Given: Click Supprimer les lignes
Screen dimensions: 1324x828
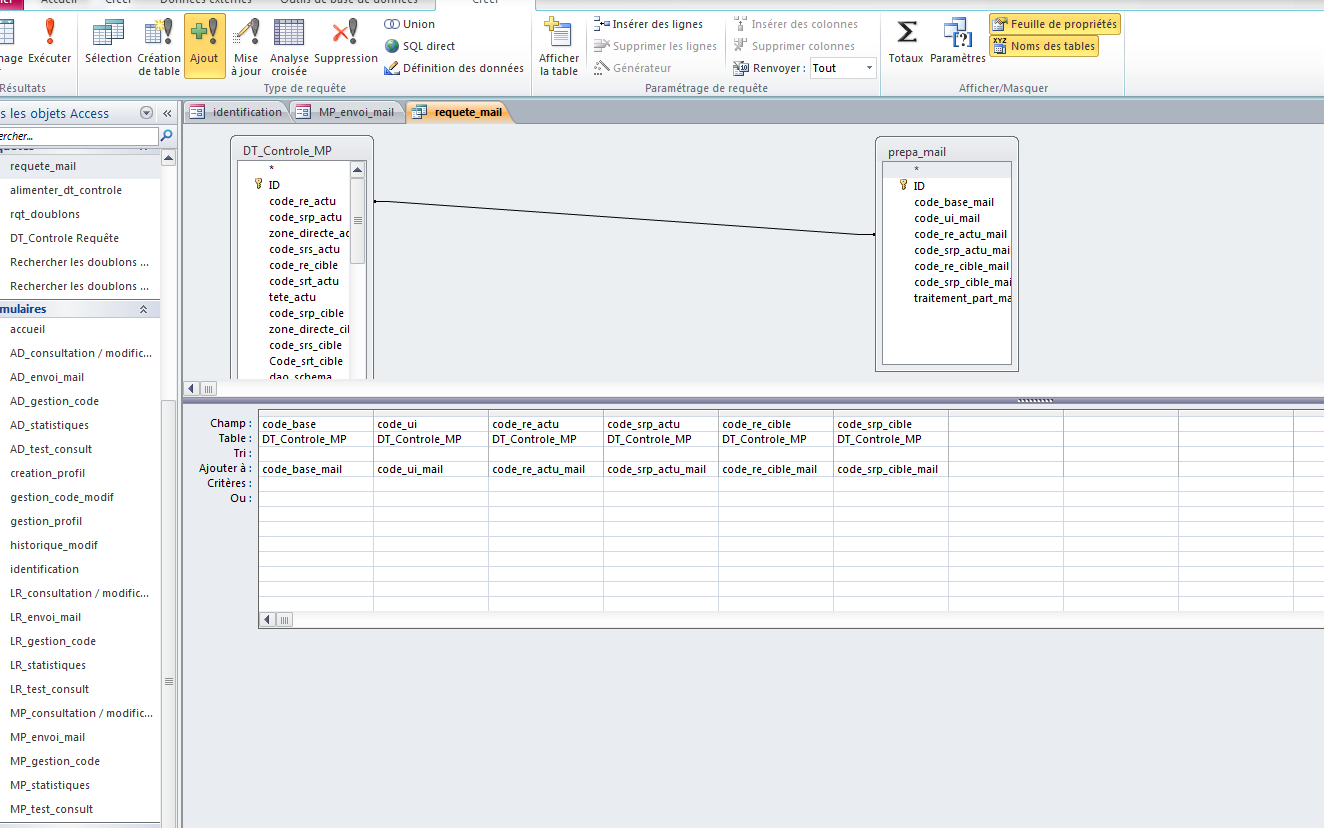Looking at the screenshot, I should click(x=655, y=46).
